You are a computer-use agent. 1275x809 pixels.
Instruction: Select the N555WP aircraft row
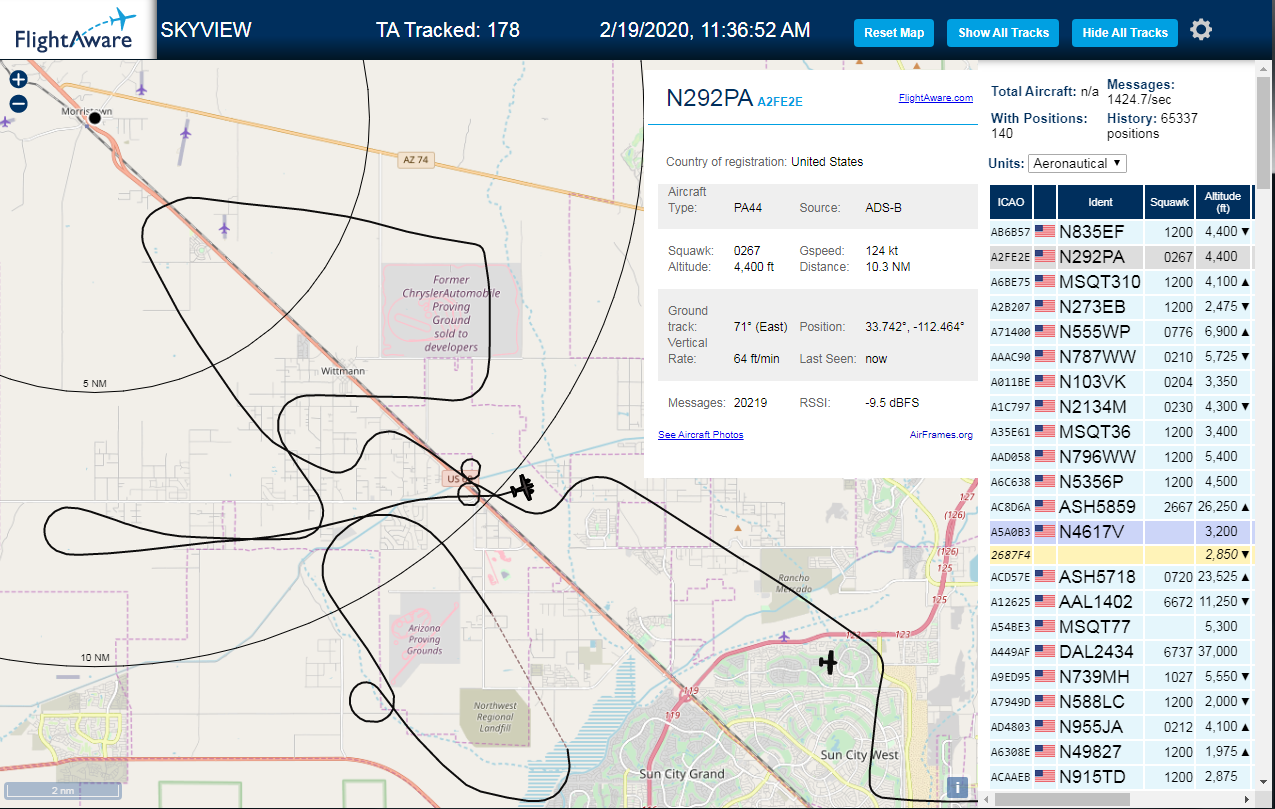(1121, 331)
